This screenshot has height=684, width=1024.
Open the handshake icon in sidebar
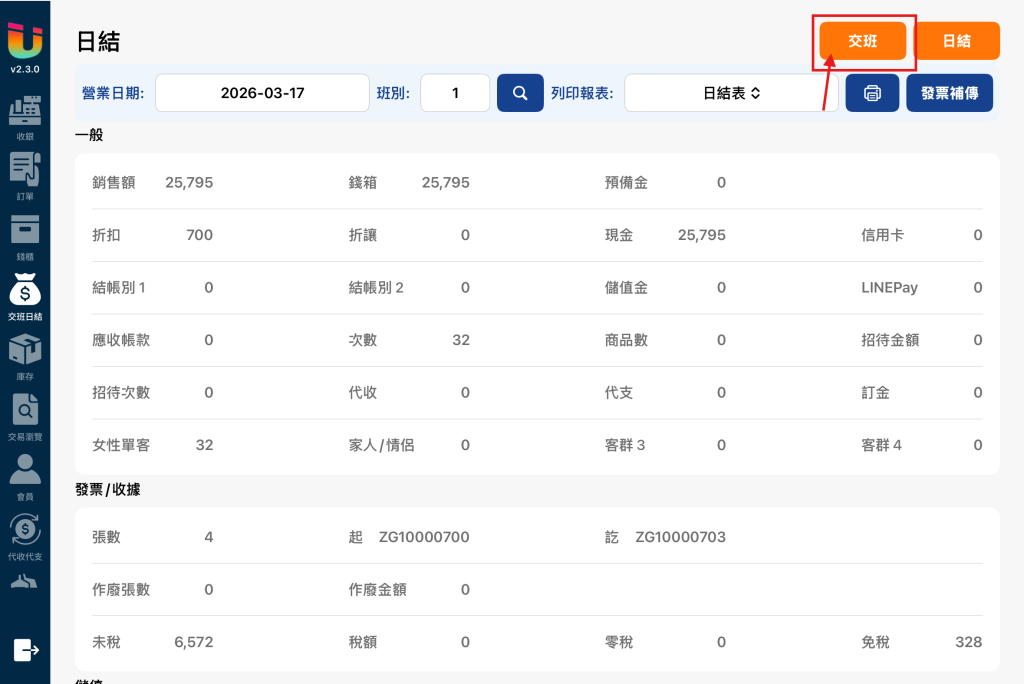pyautogui.click(x=24, y=581)
